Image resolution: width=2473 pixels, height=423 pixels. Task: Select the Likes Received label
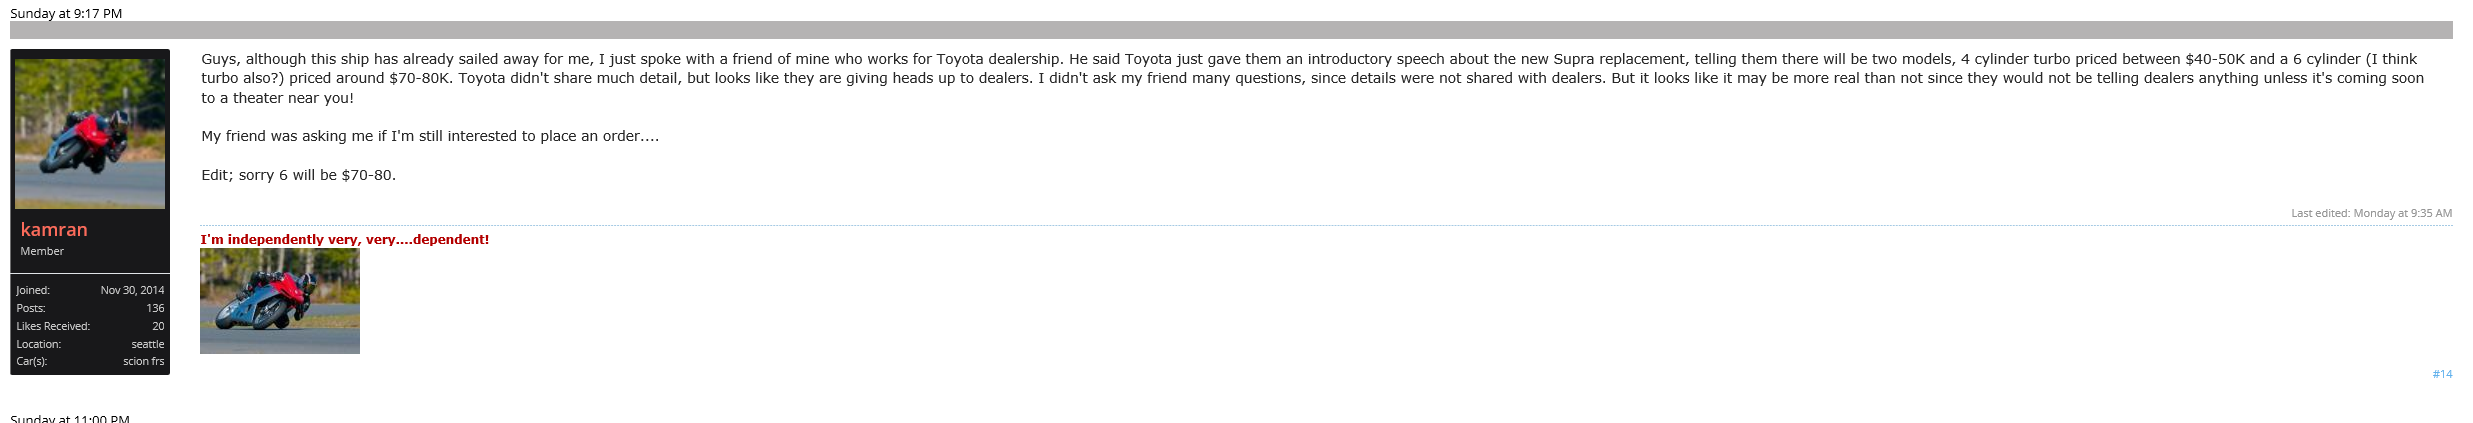pyautogui.click(x=53, y=326)
